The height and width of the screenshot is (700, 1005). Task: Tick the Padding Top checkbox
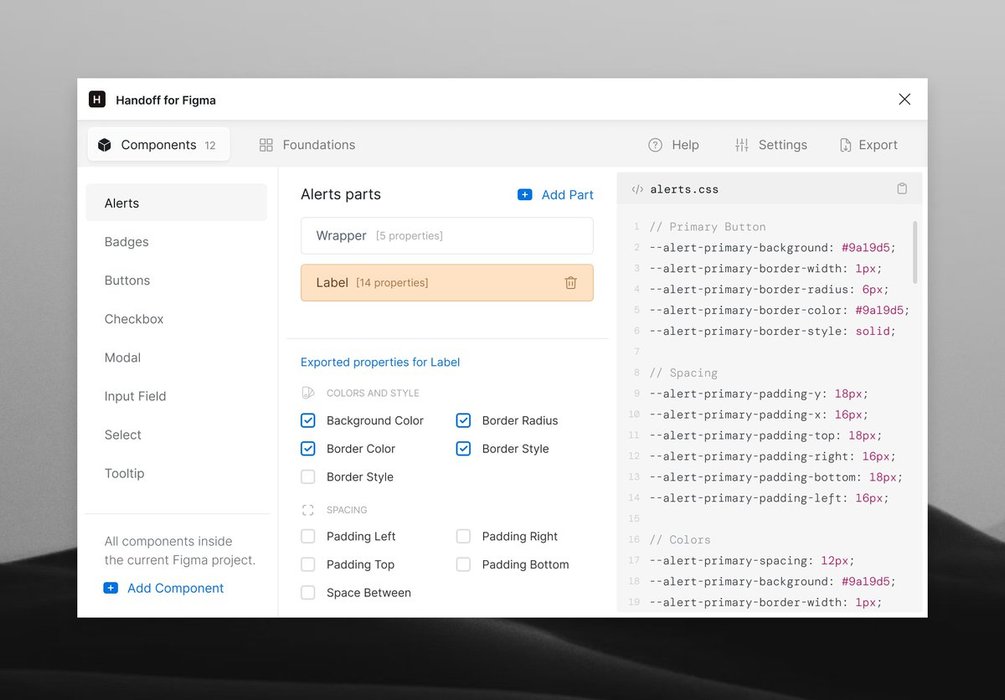pos(308,564)
